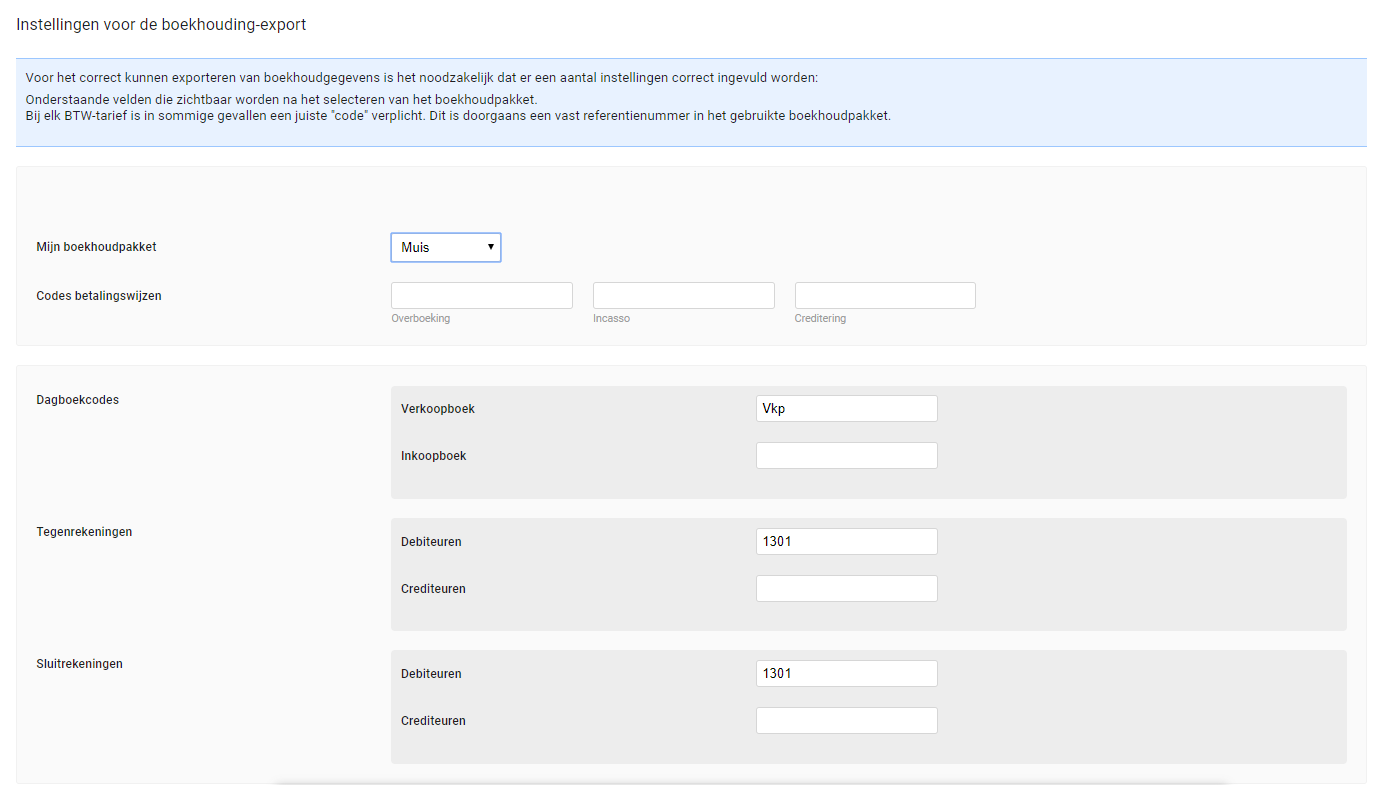Click the 'Crediteuren' label under Sluitrekeningen

point(433,721)
